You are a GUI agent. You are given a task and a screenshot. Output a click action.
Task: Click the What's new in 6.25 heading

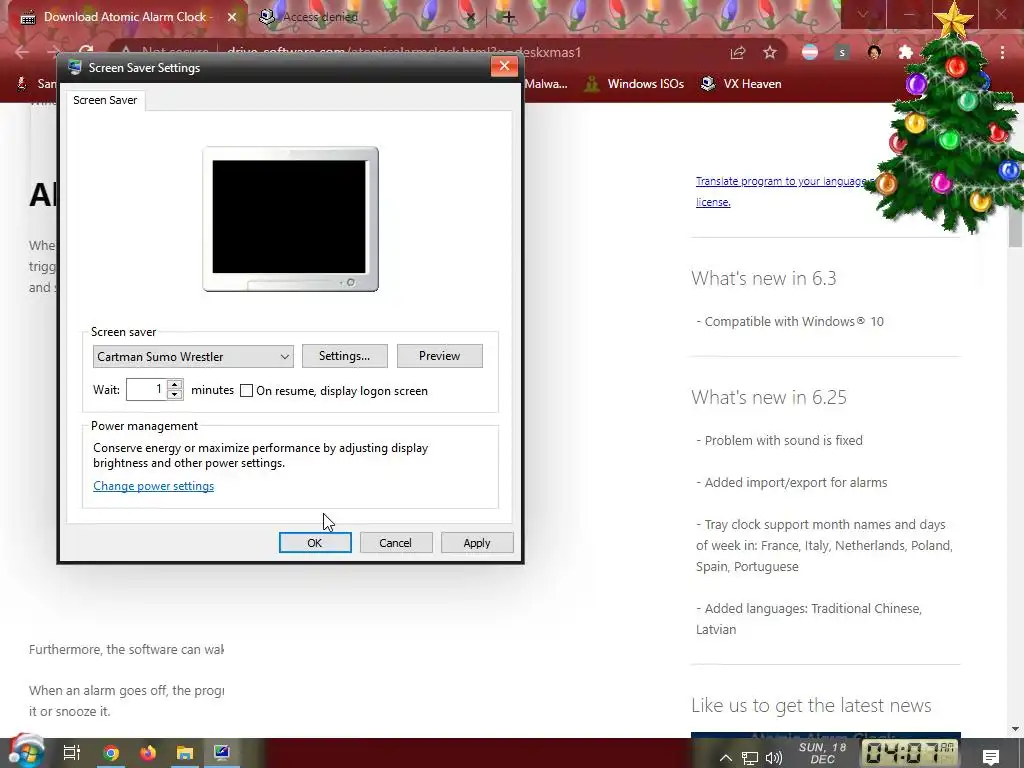click(x=769, y=397)
